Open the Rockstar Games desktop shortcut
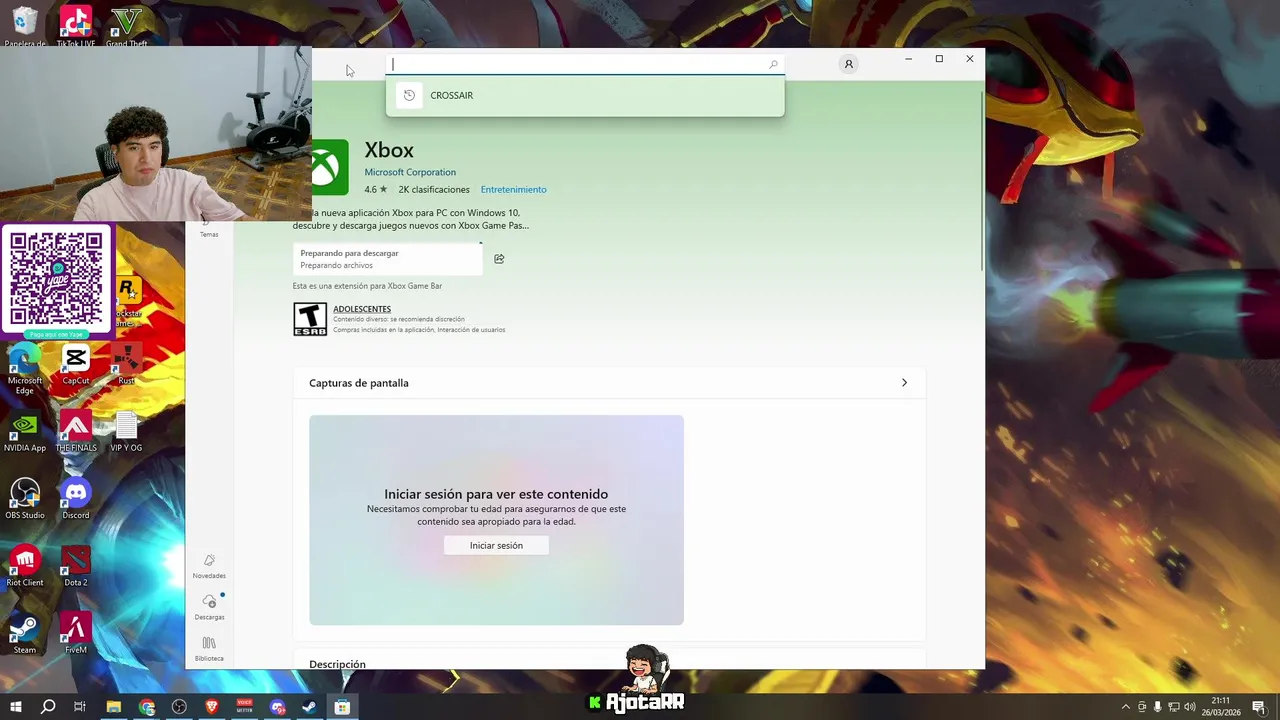 coord(127,301)
